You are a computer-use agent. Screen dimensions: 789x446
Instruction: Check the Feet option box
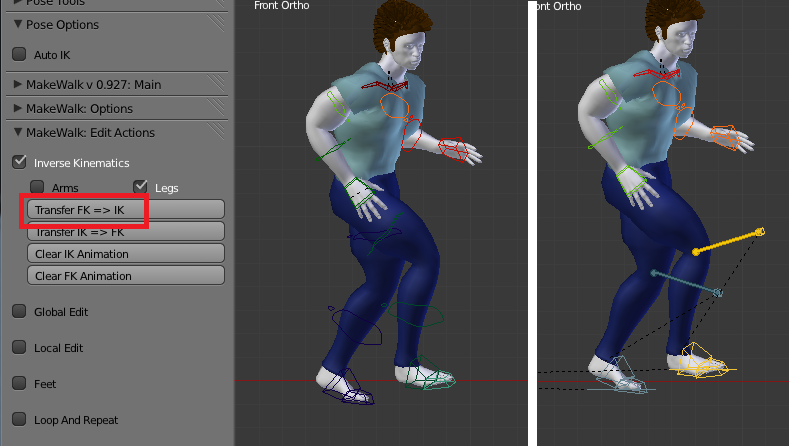pyautogui.click(x=19, y=384)
